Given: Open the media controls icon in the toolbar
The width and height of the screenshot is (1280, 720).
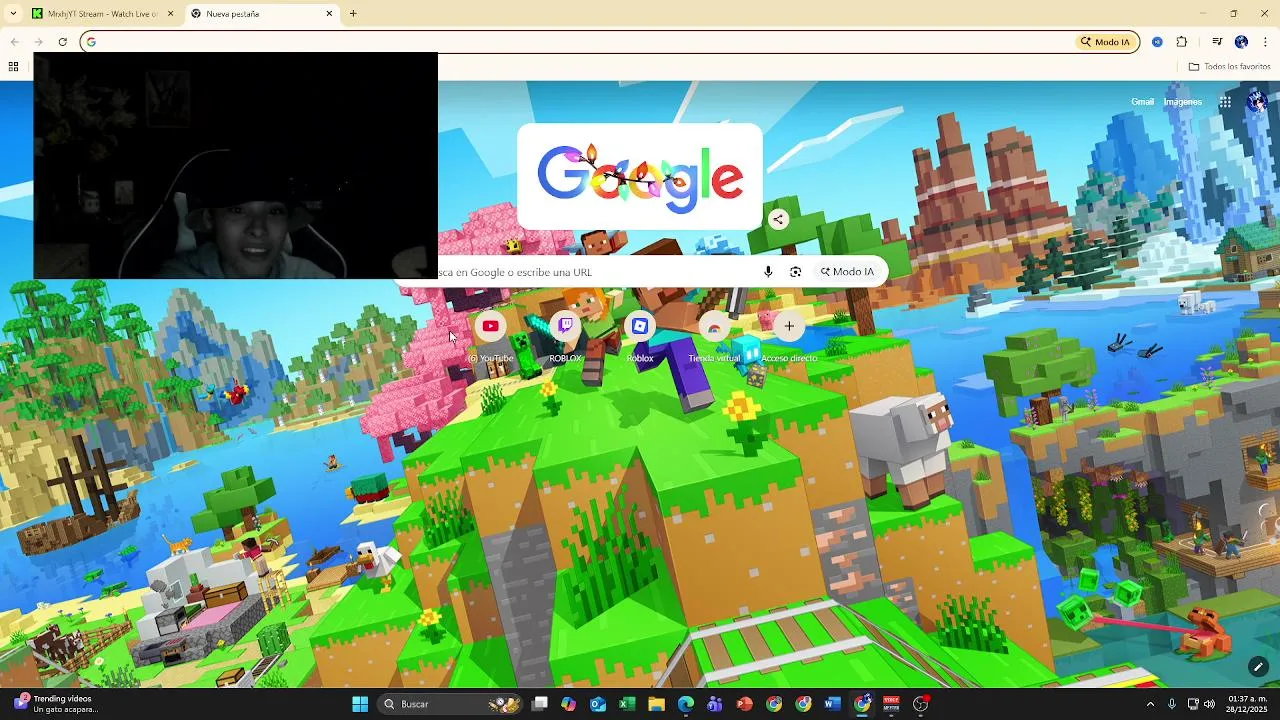Looking at the screenshot, I should tap(1217, 42).
